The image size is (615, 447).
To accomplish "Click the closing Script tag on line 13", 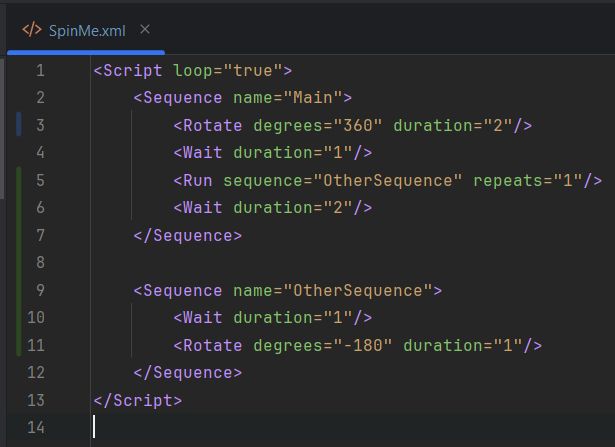I will [138, 400].
